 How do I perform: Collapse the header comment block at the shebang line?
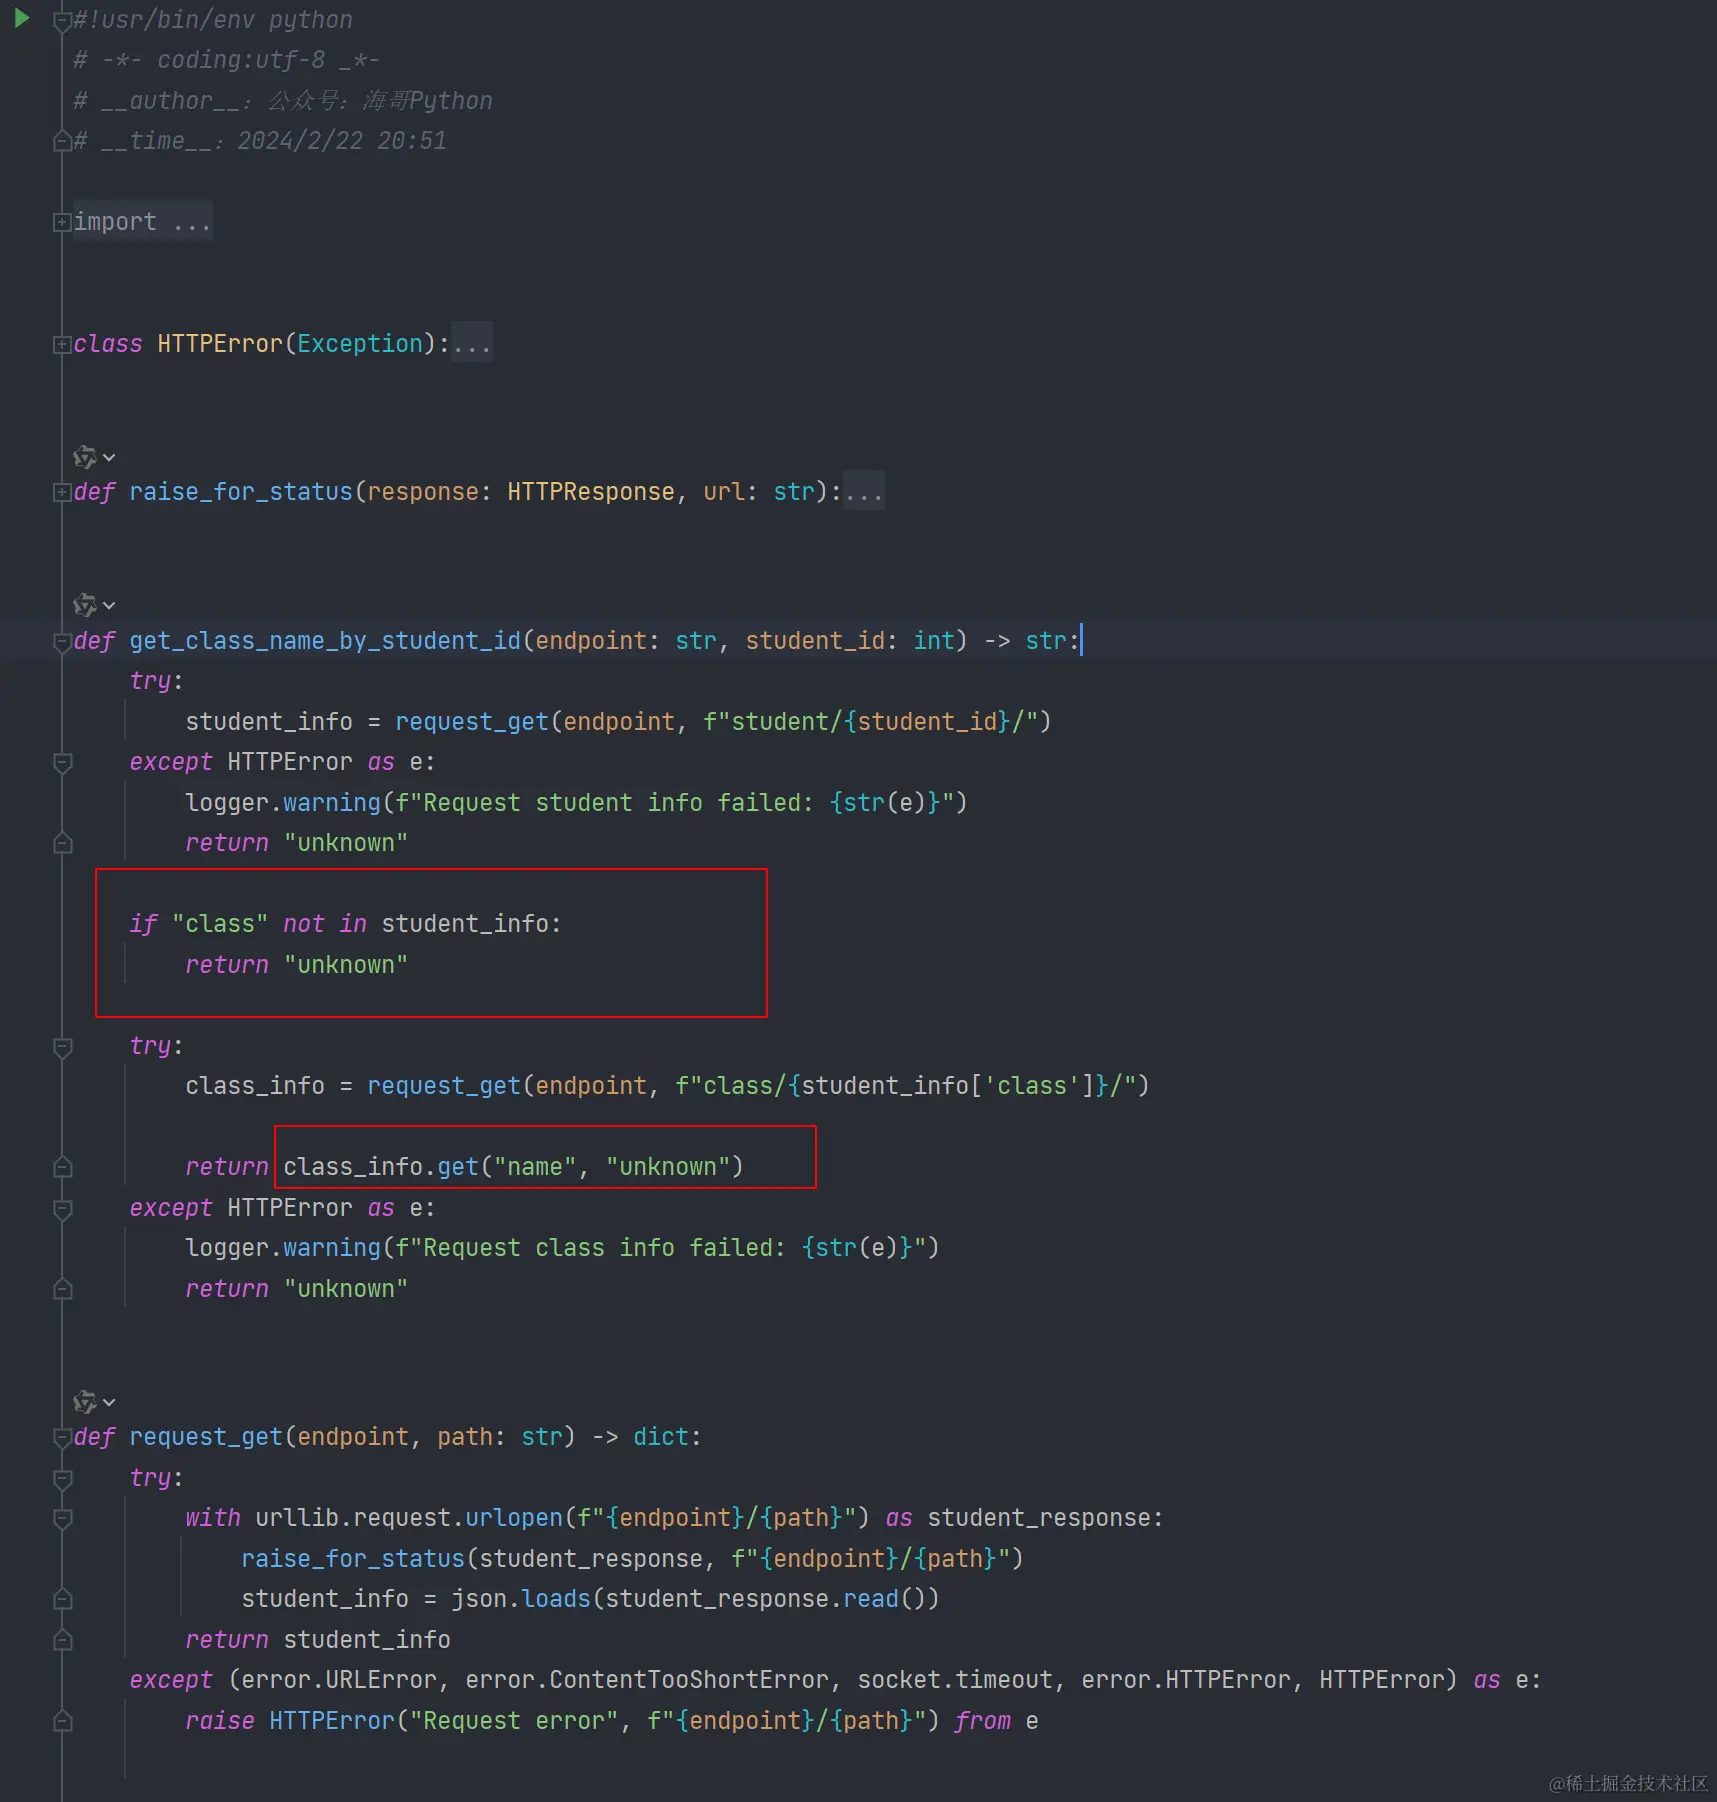[x=62, y=20]
